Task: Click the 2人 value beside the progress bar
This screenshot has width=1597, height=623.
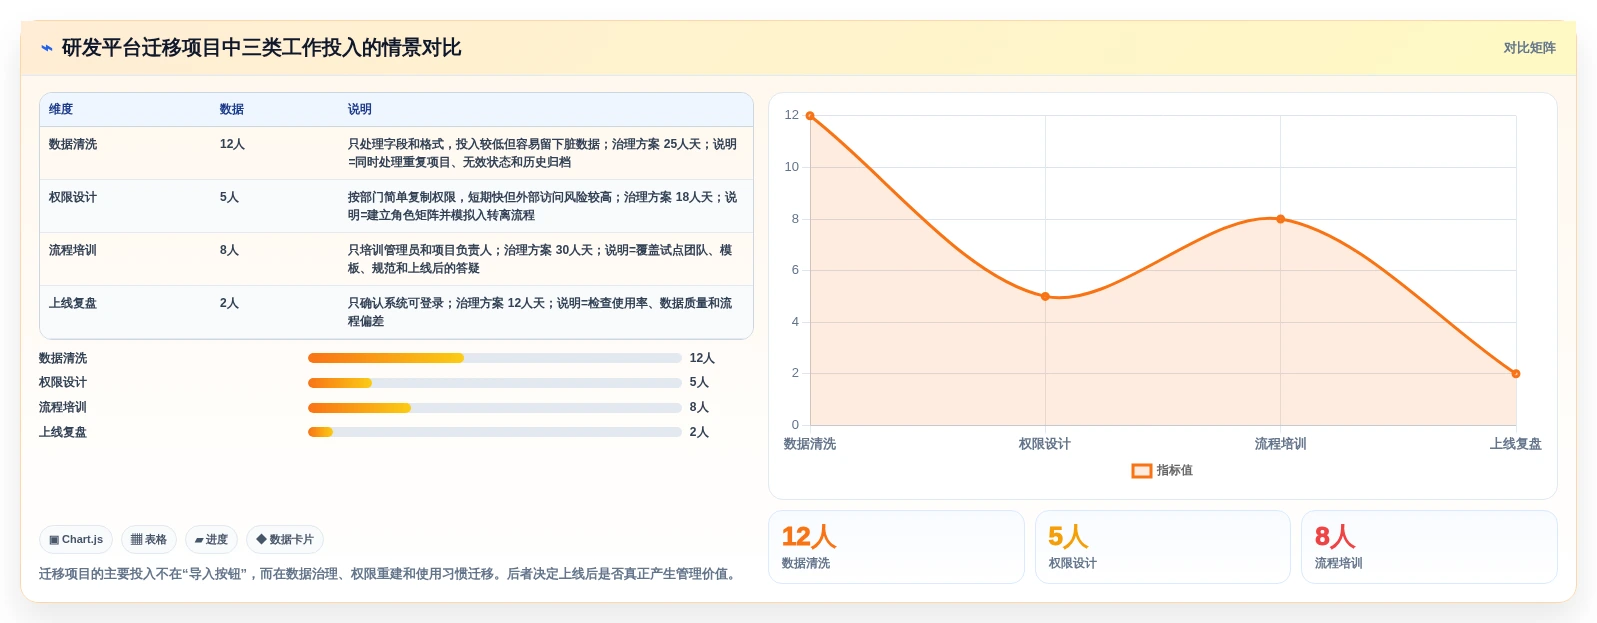Action: 699,432
